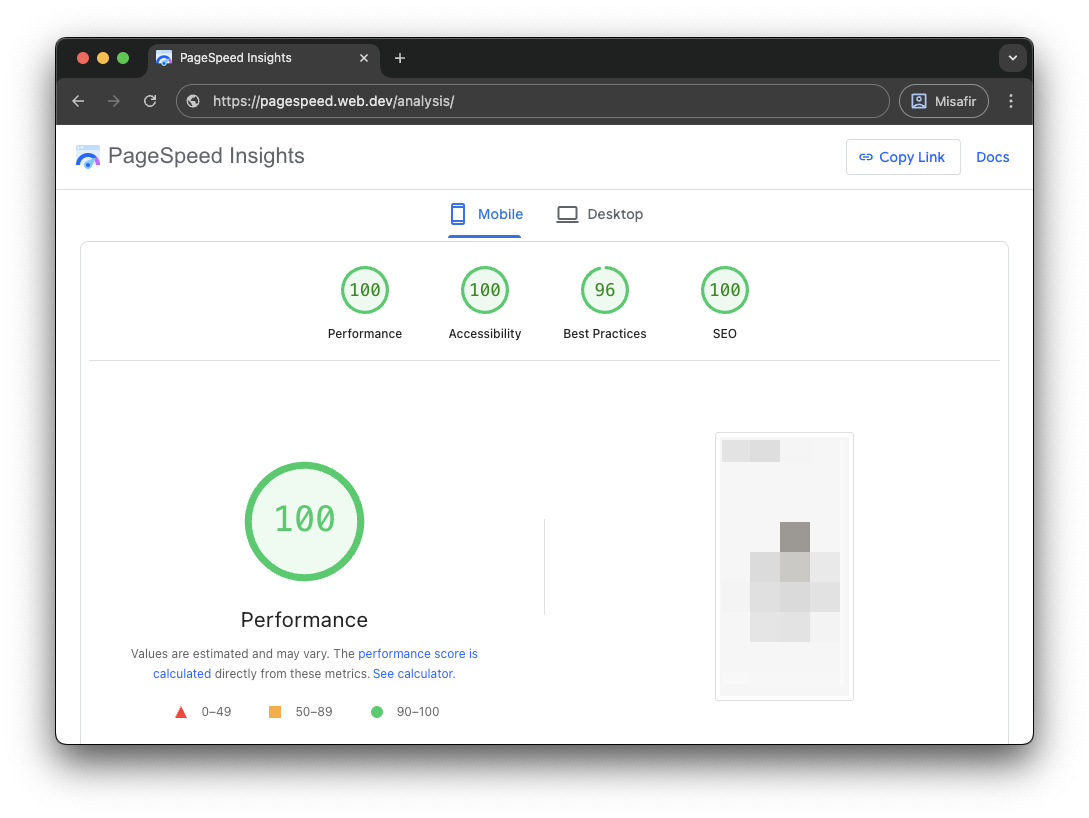Click the Copy Link button
Image resolution: width=1089 pixels, height=818 pixels.
(x=903, y=157)
